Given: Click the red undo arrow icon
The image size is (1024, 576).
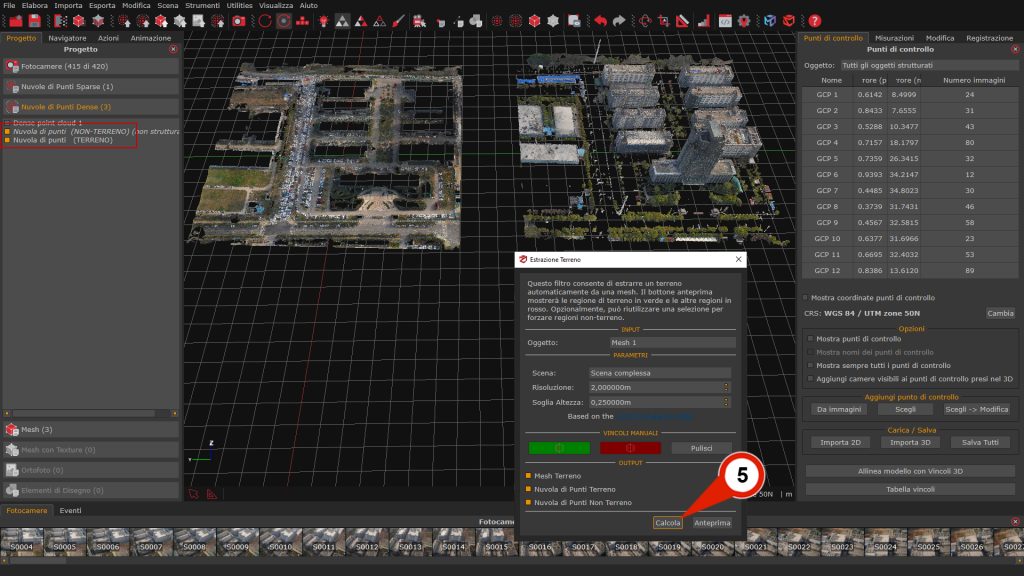Looking at the screenshot, I should pyautogui.click(x=600, y=21).
